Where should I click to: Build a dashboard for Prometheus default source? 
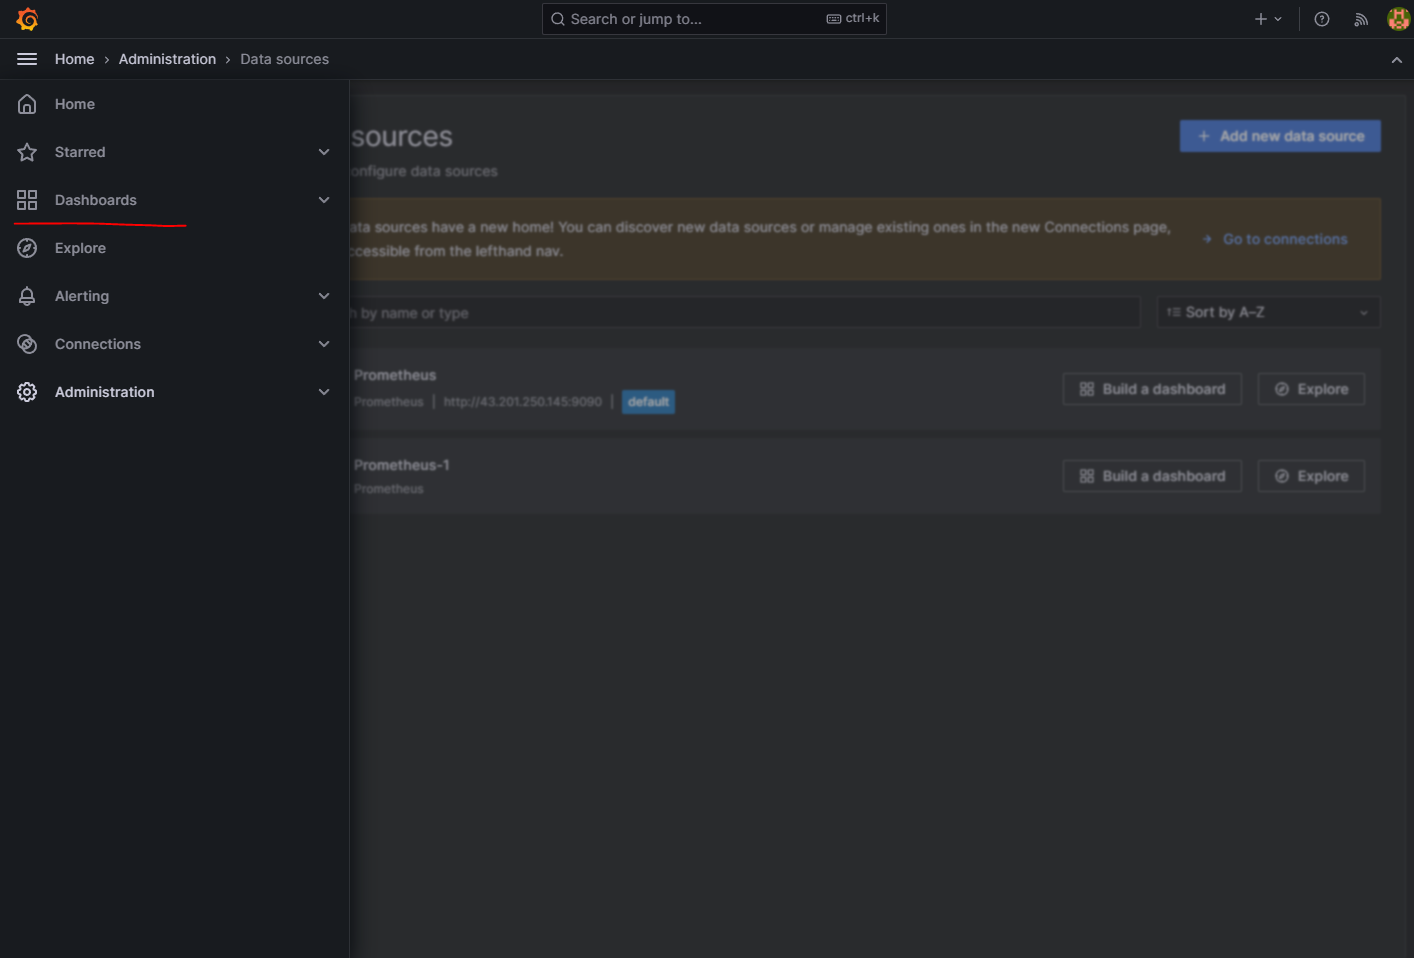point(1152,389)
